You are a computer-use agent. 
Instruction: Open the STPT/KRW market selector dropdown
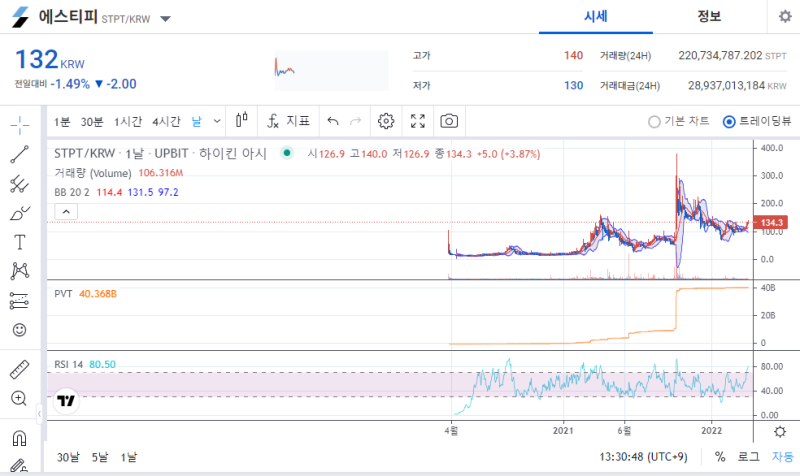click(x=165, y=19)
